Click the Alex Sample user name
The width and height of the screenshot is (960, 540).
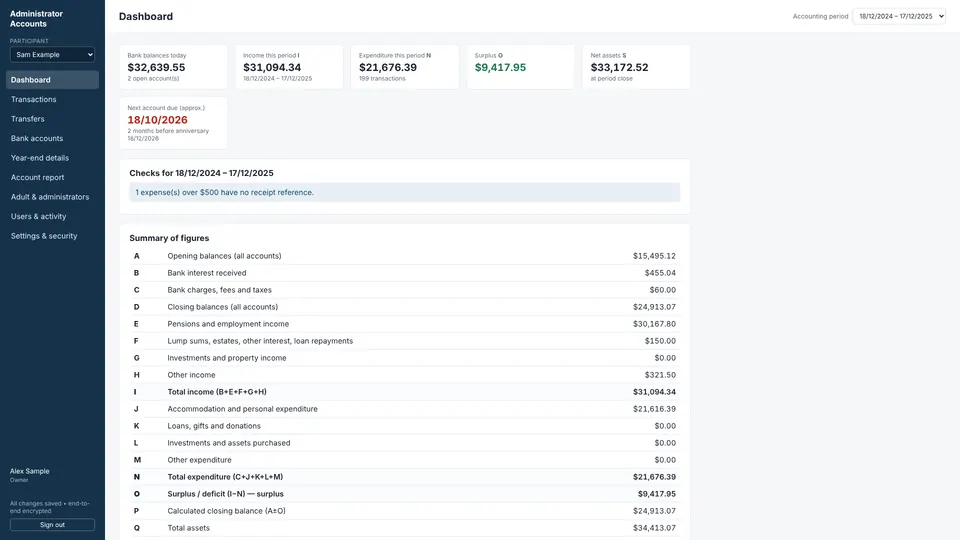[29, 471]
